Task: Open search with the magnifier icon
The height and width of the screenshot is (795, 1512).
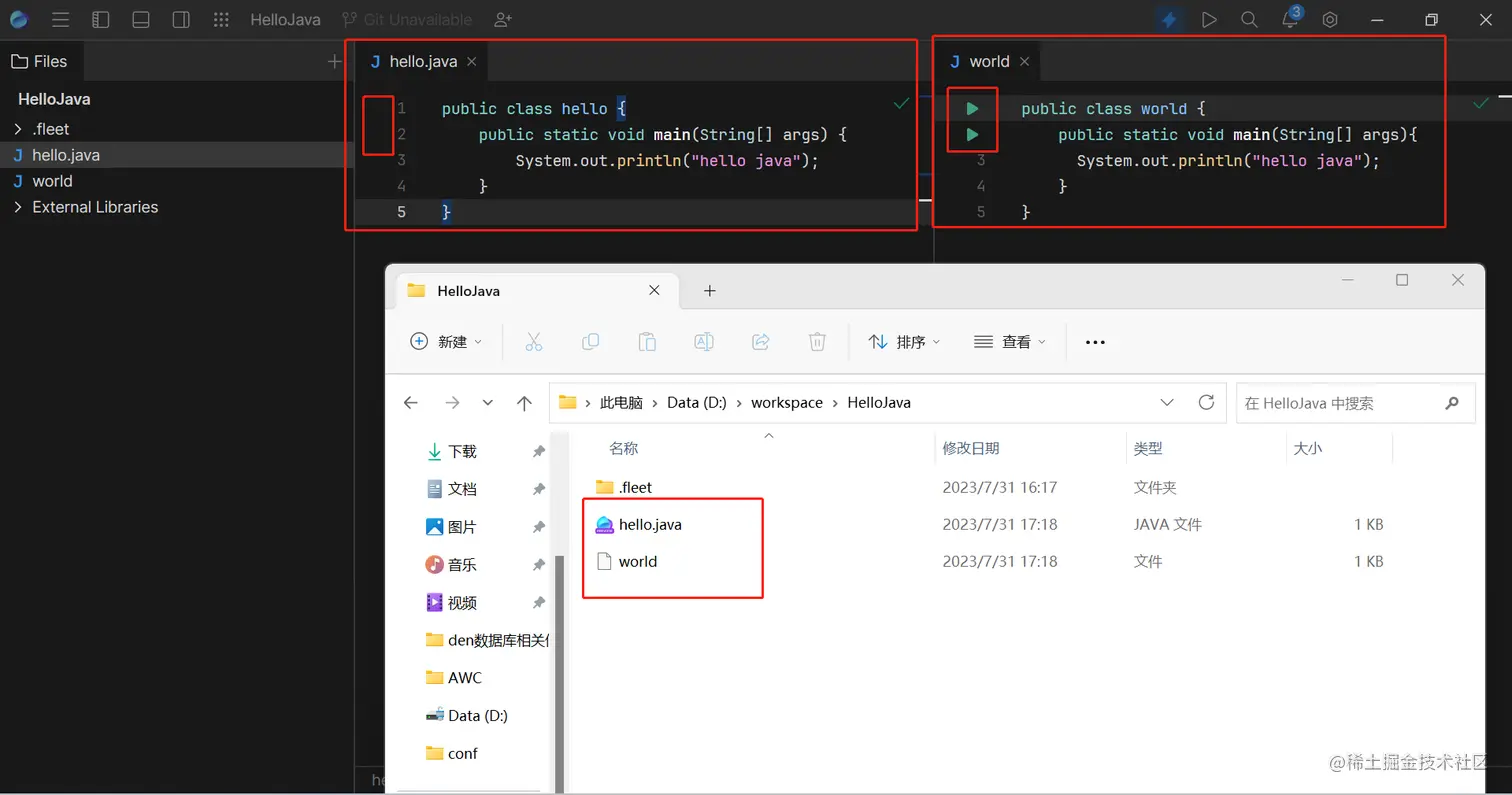Action: click(x=1249, y=20)
